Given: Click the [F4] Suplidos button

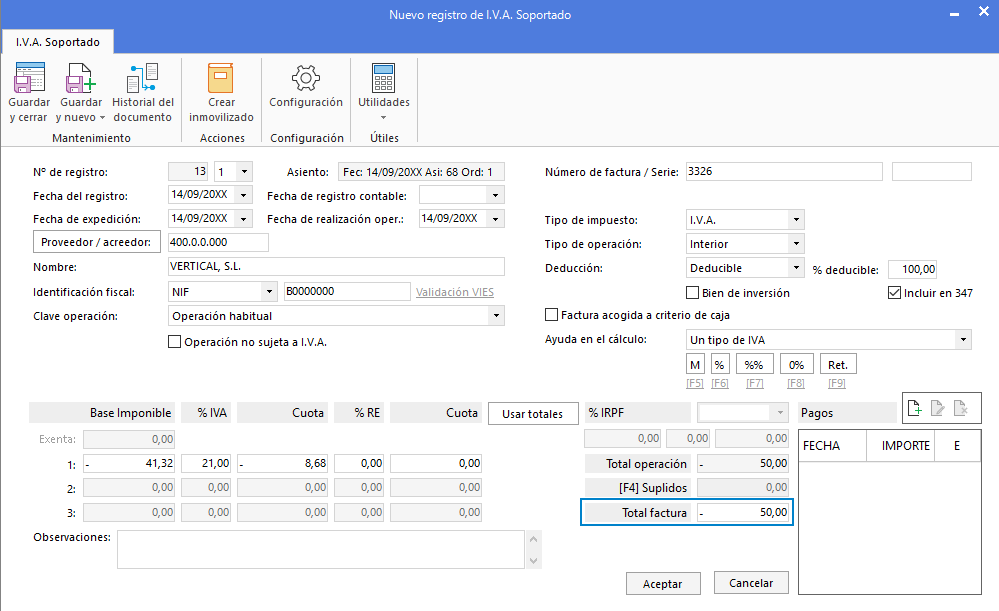Looking at the screenshot, I should (638, 487).
